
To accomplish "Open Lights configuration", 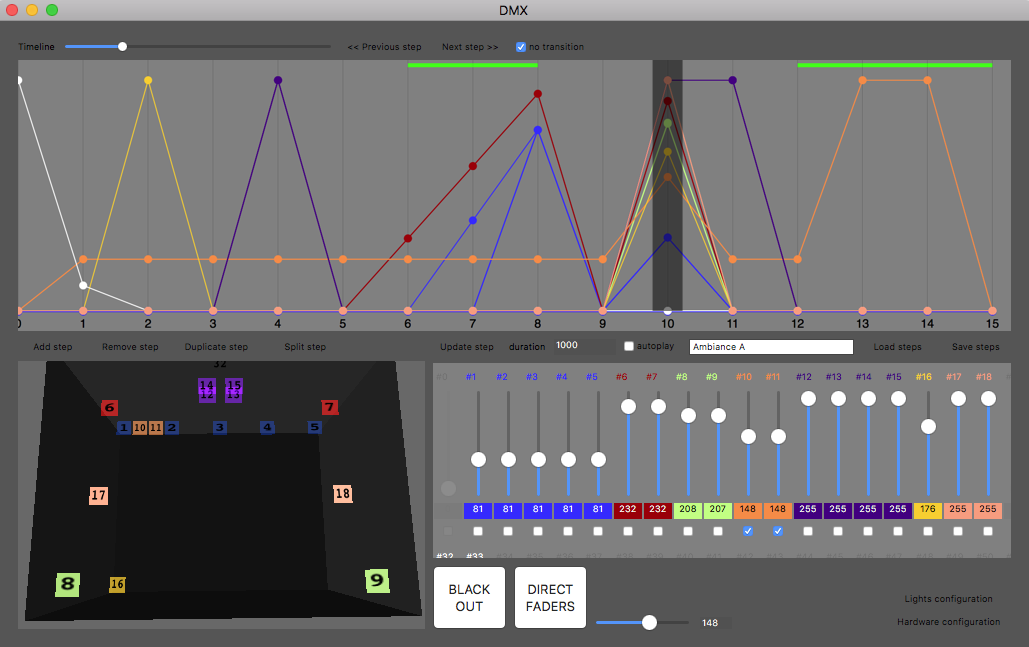I will pyautogui.click(x=948, y=599).
